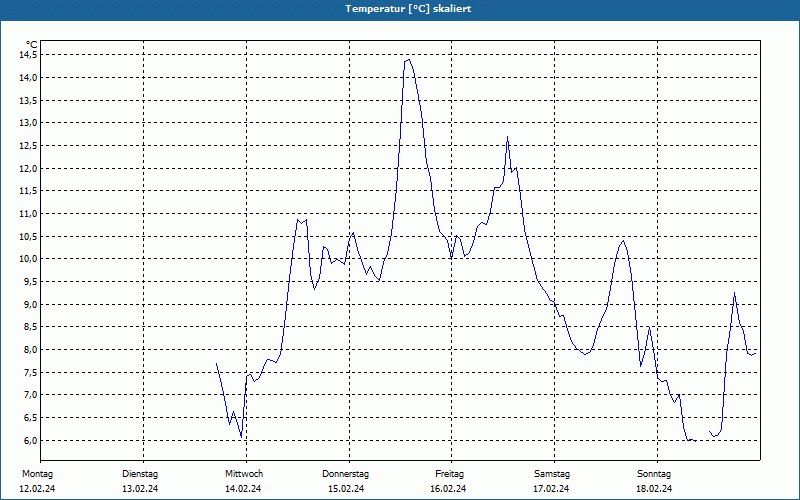Click the Donnerstag day label
This screenshot has height=500, width=800.
click(345, 474)
